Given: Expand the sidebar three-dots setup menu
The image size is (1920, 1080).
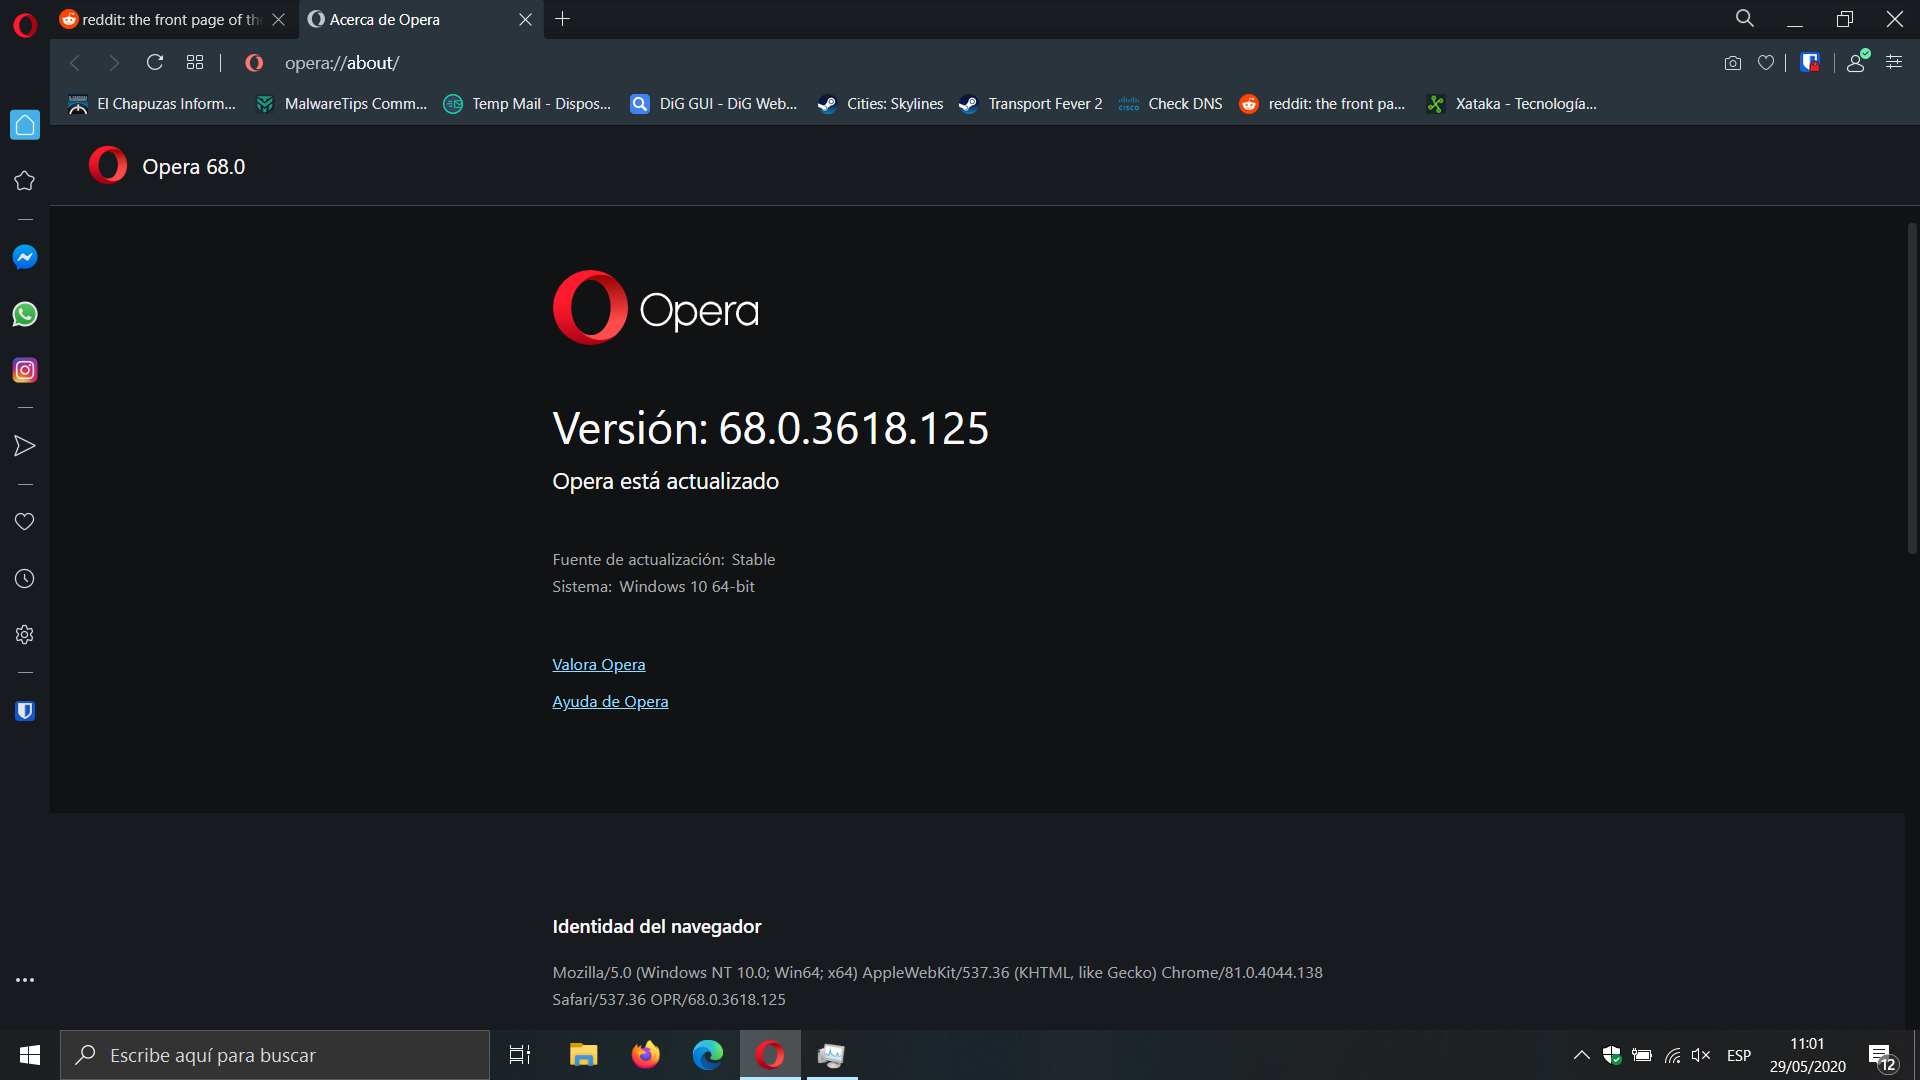Looking at the screenshot, I should [x=25, y=980].
